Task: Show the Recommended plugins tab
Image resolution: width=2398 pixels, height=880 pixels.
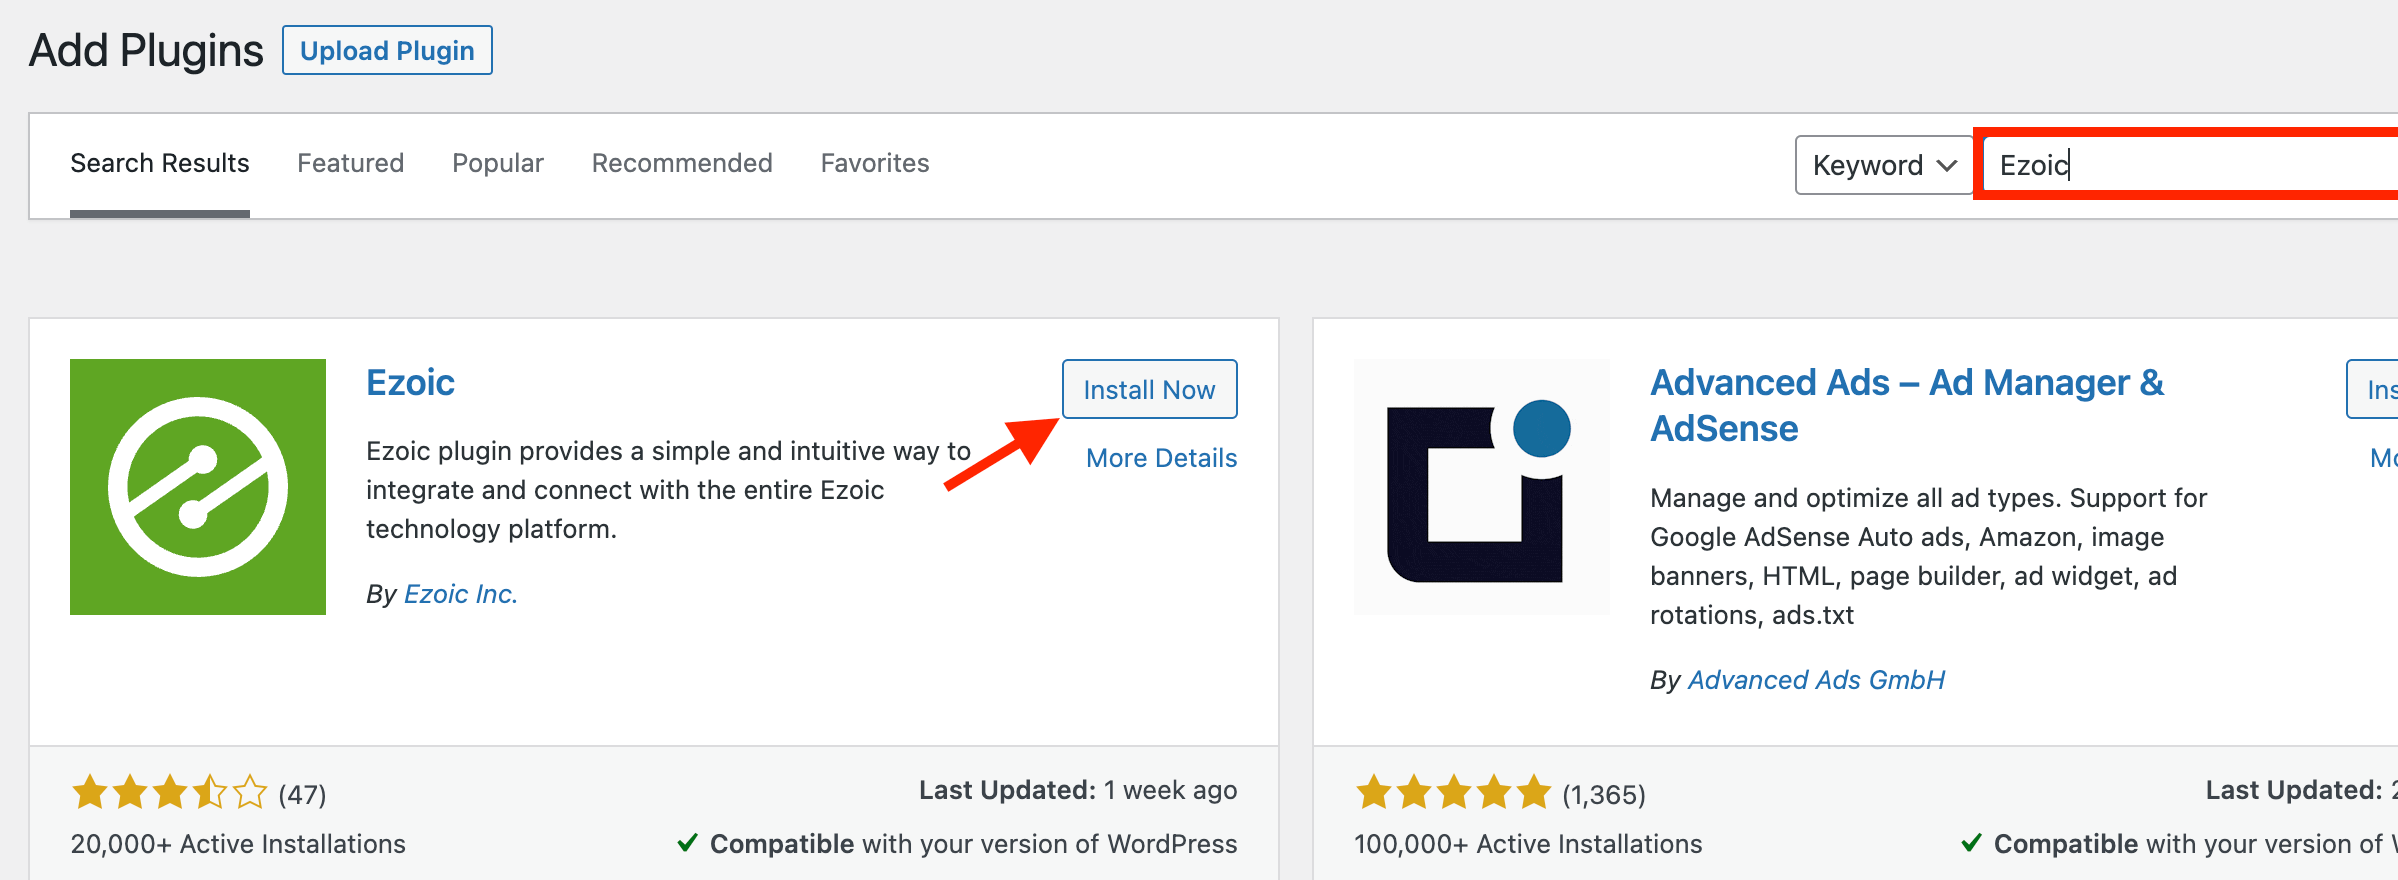Action: [x=682, y=163]
